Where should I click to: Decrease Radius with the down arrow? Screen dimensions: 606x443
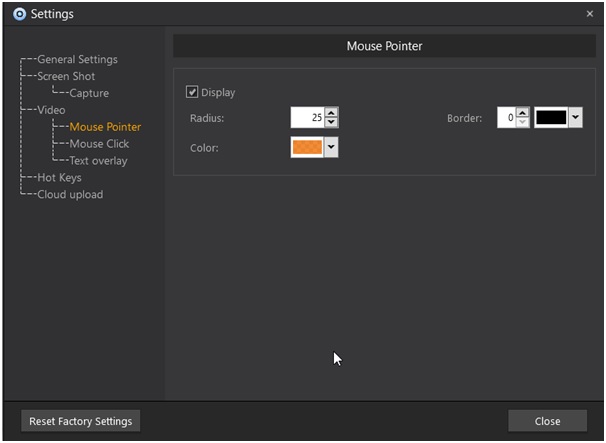332,123
